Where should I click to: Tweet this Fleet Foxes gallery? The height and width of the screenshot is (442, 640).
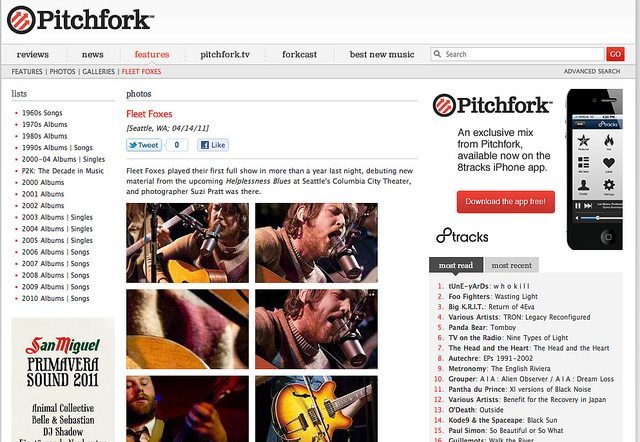click(144, 145)
